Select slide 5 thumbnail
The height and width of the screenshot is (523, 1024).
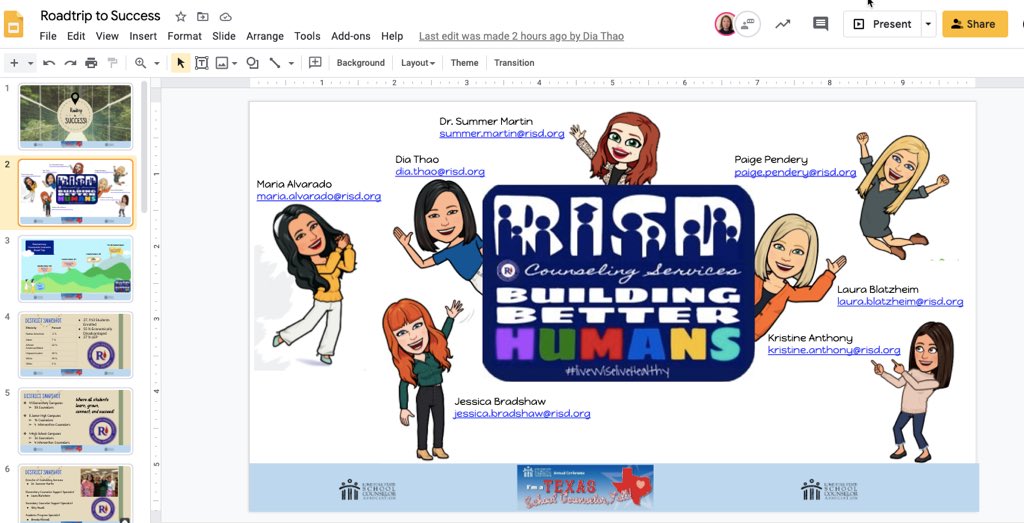76,421
